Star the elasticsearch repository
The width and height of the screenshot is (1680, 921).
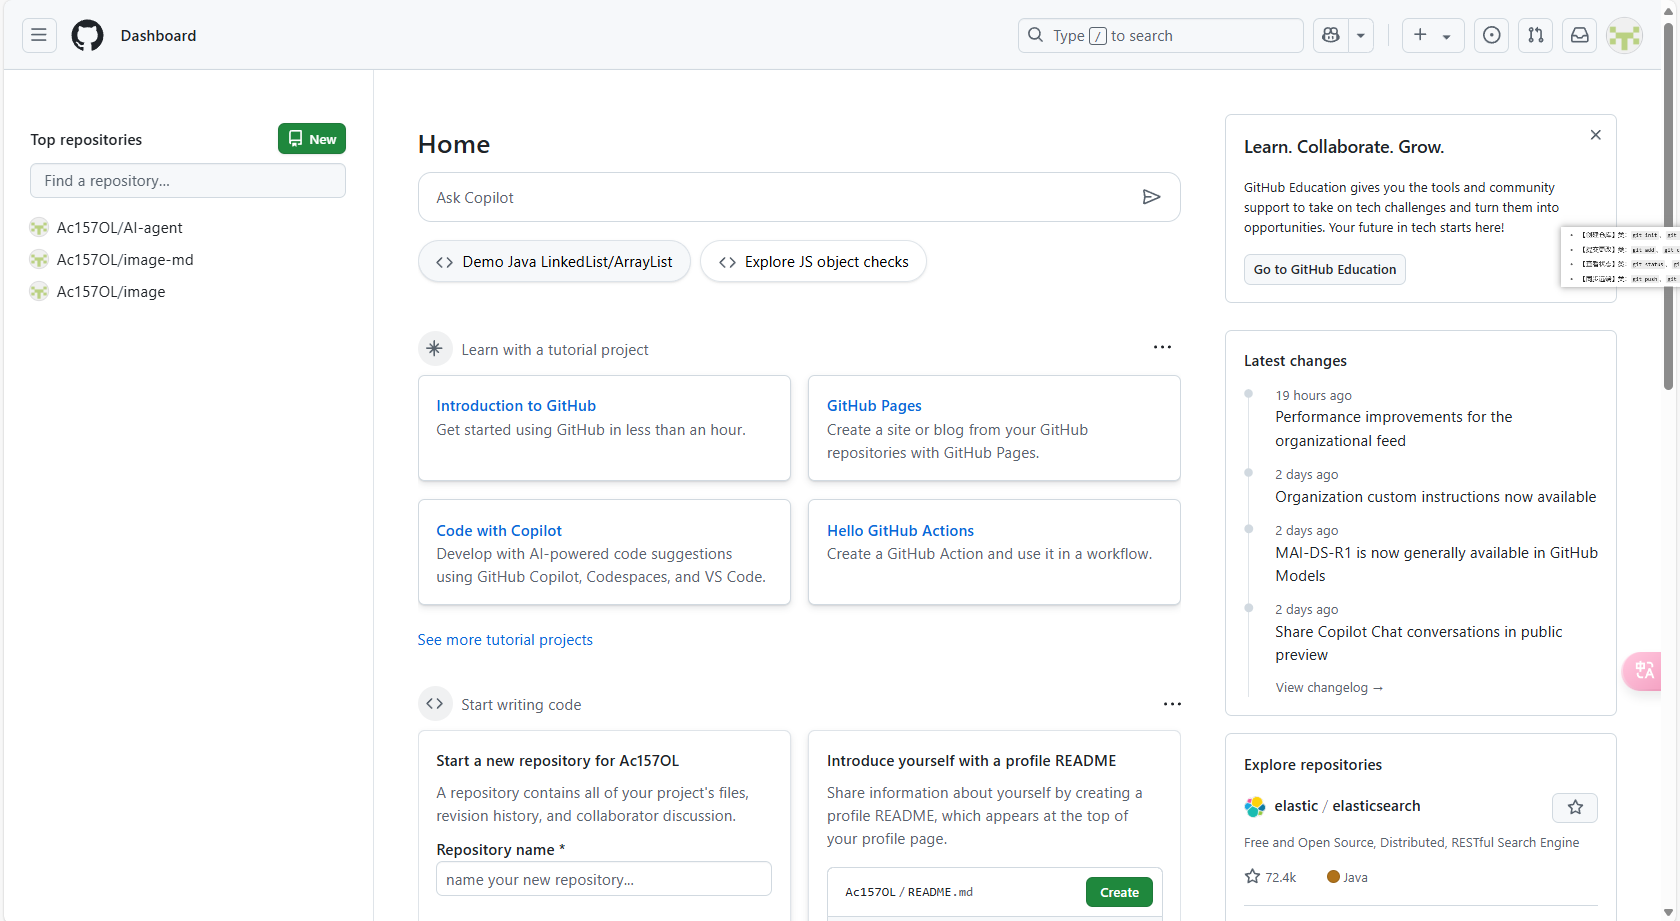[x=1575, y=807]
